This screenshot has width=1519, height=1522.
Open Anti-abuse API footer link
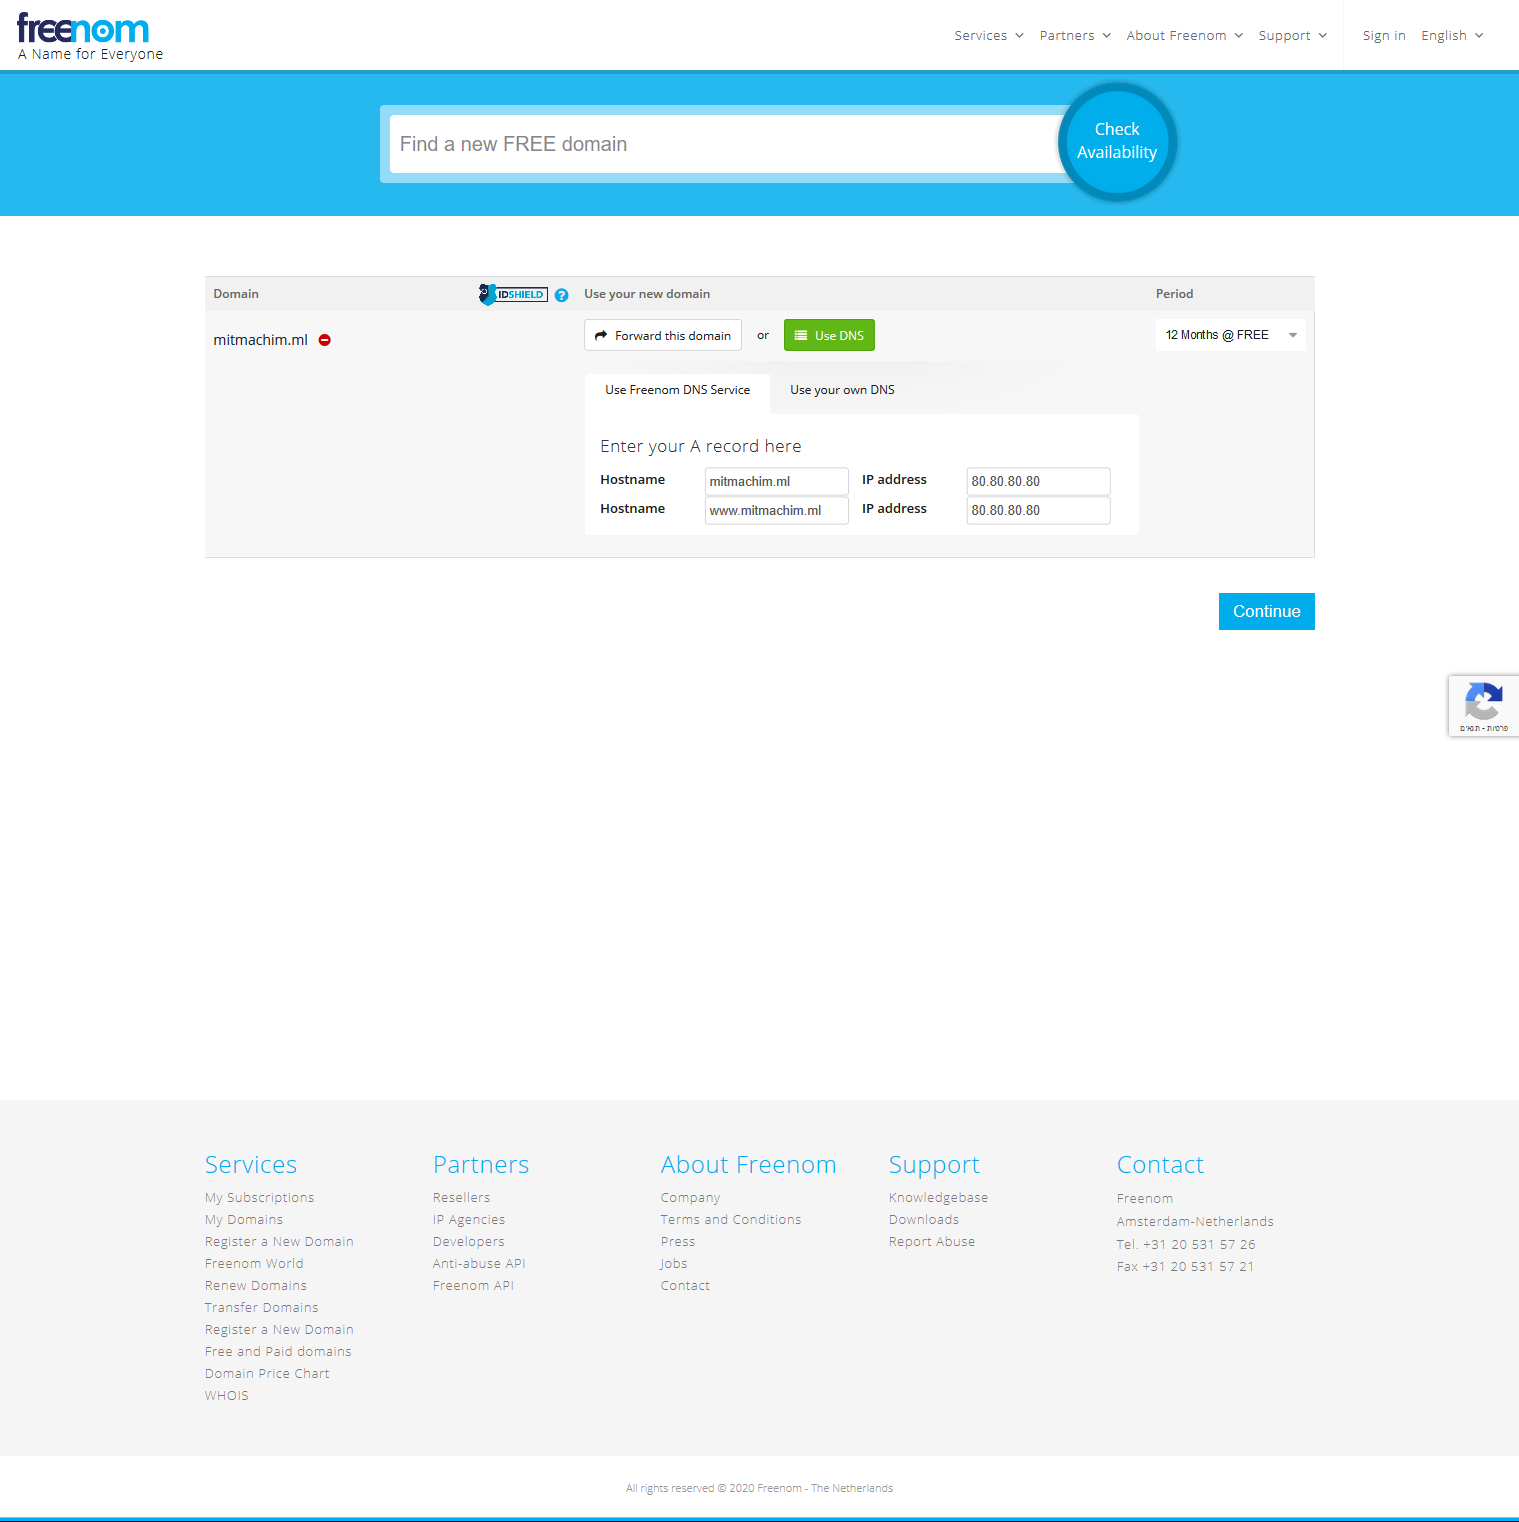pos(479,1263)
